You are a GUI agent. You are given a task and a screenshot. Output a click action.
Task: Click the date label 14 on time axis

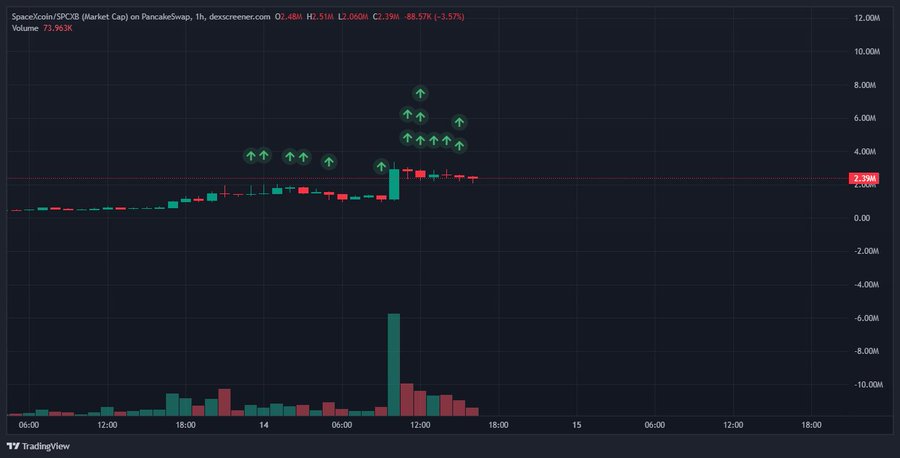[263, 425]
